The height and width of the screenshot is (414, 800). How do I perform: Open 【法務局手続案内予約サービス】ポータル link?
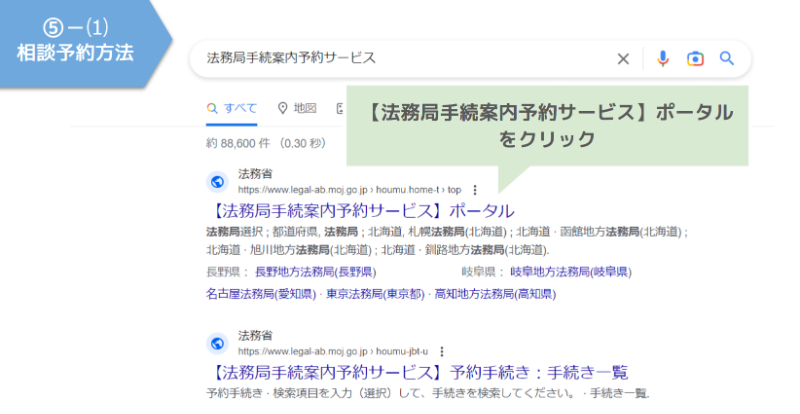[x=360, y=210]
